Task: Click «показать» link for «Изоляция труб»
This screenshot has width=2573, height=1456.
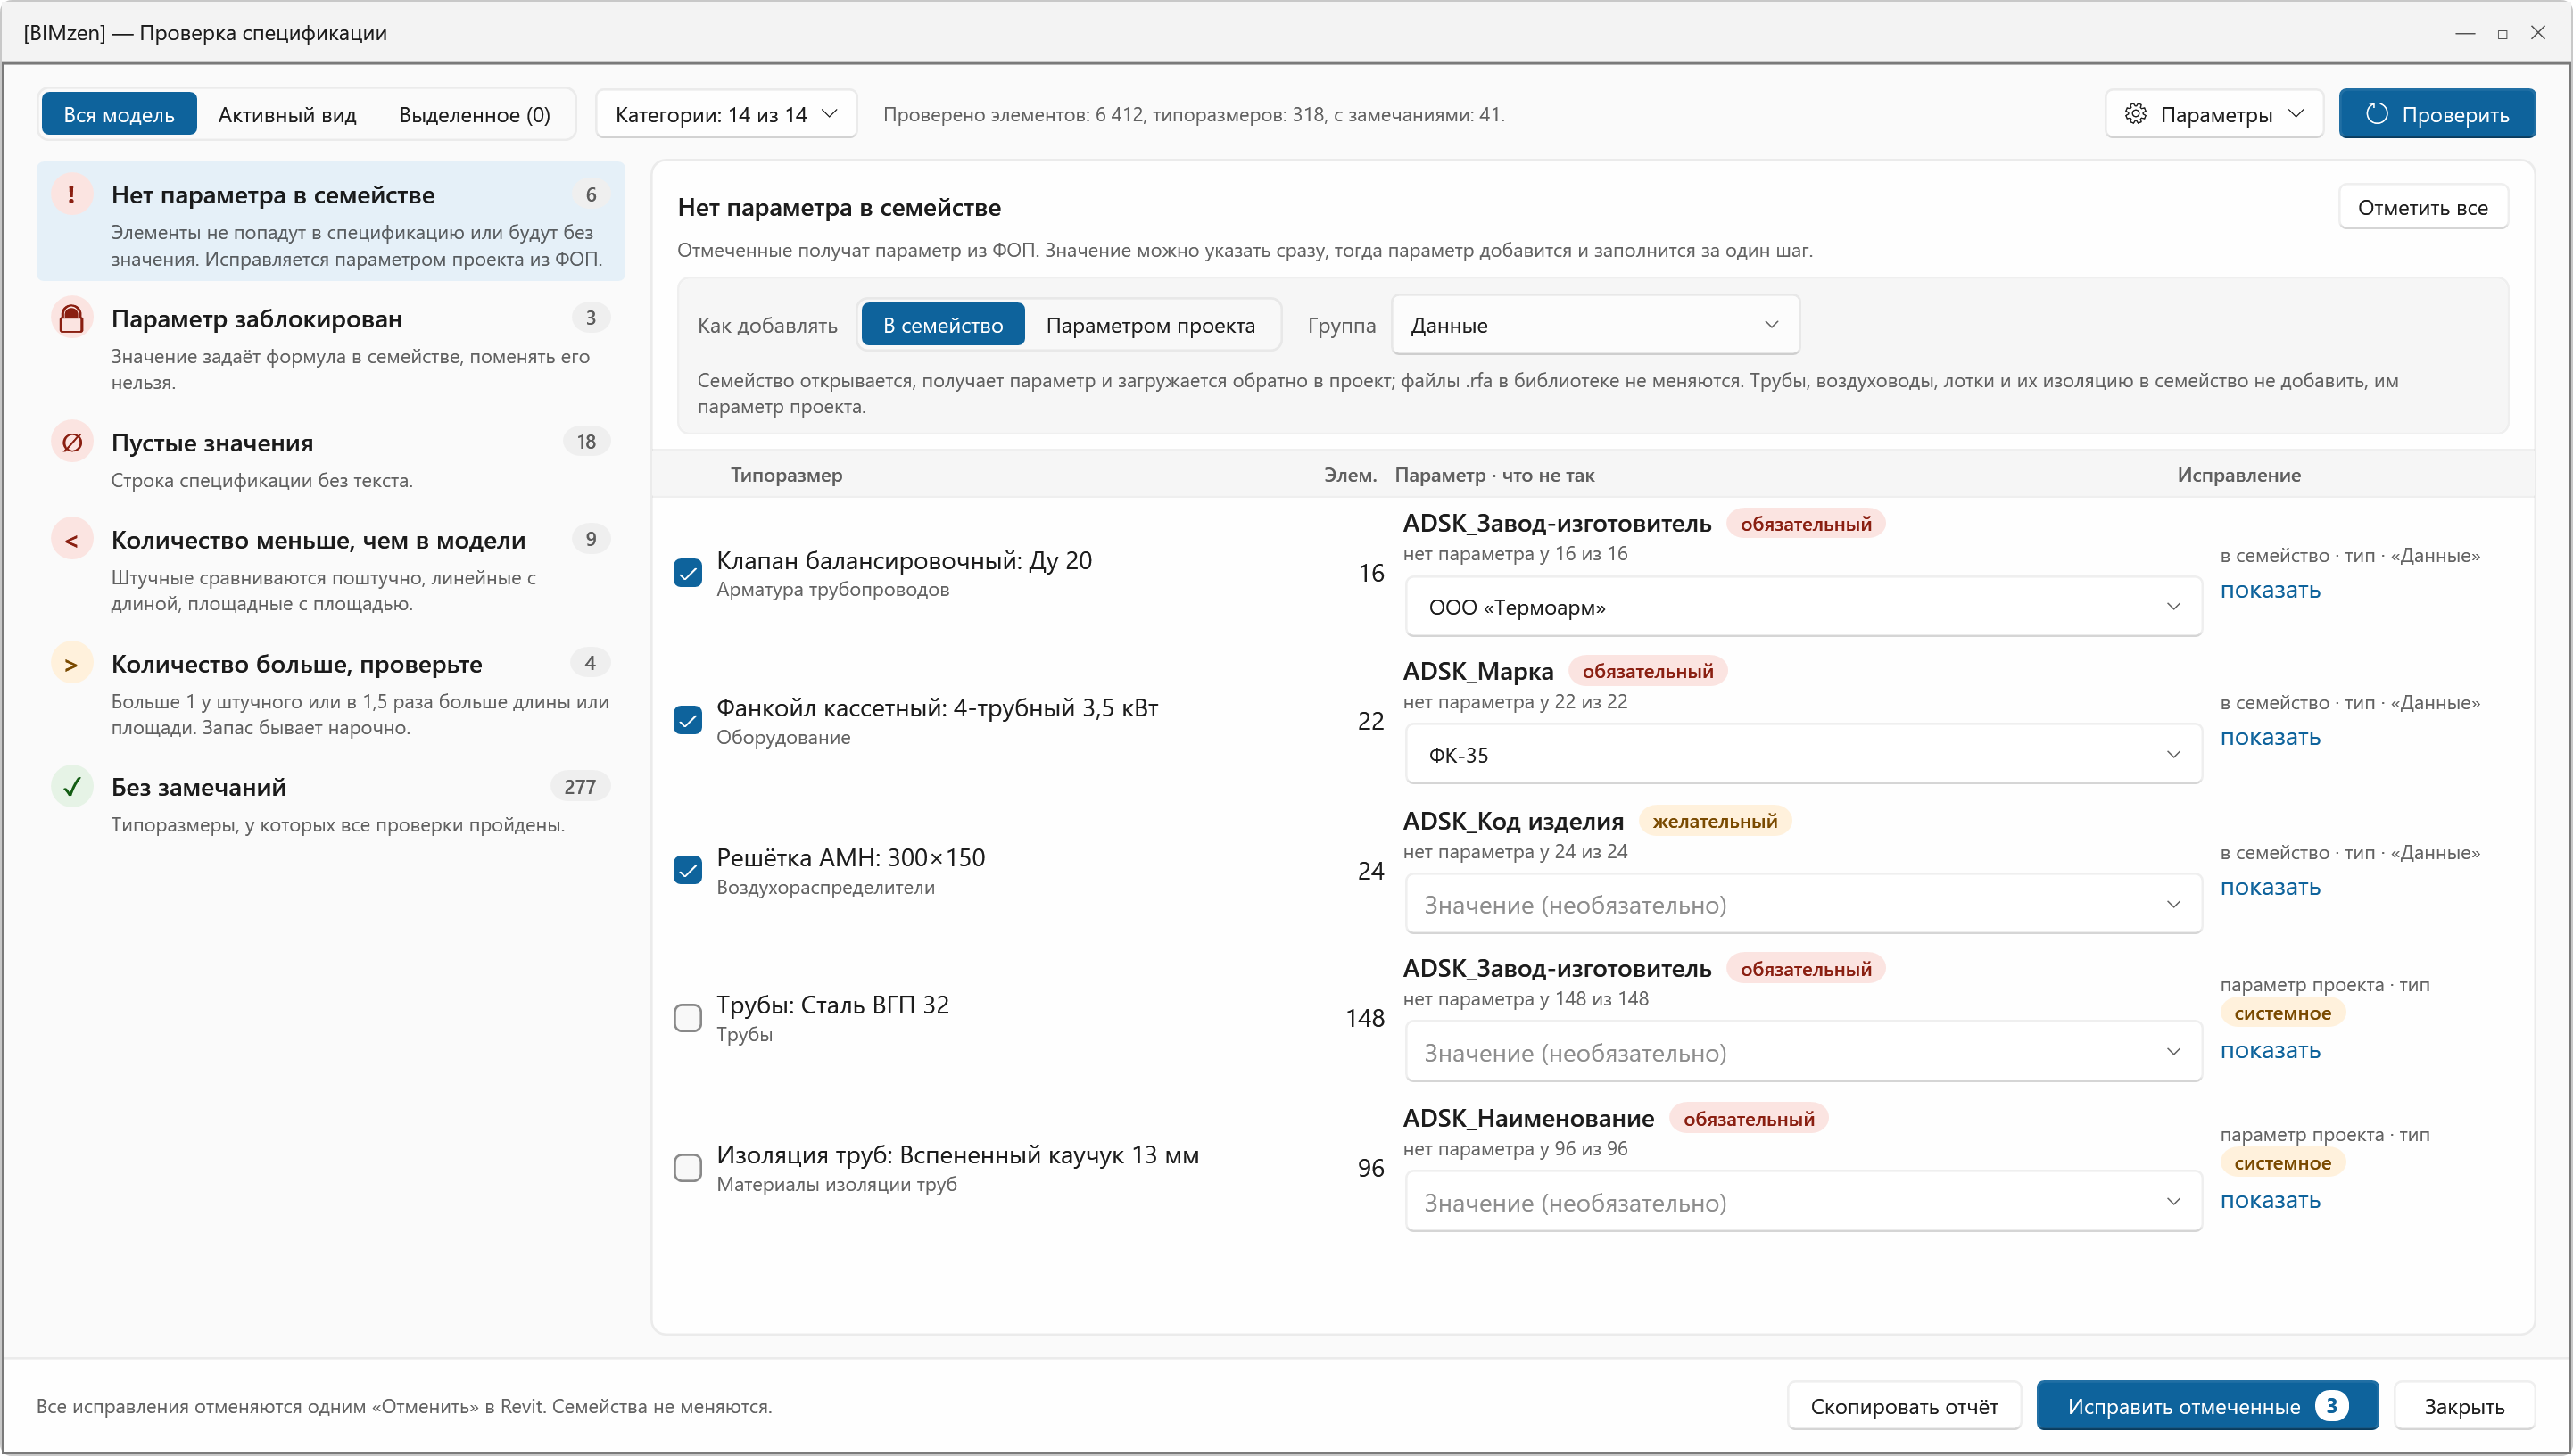Action: tap(2270, 1200)
